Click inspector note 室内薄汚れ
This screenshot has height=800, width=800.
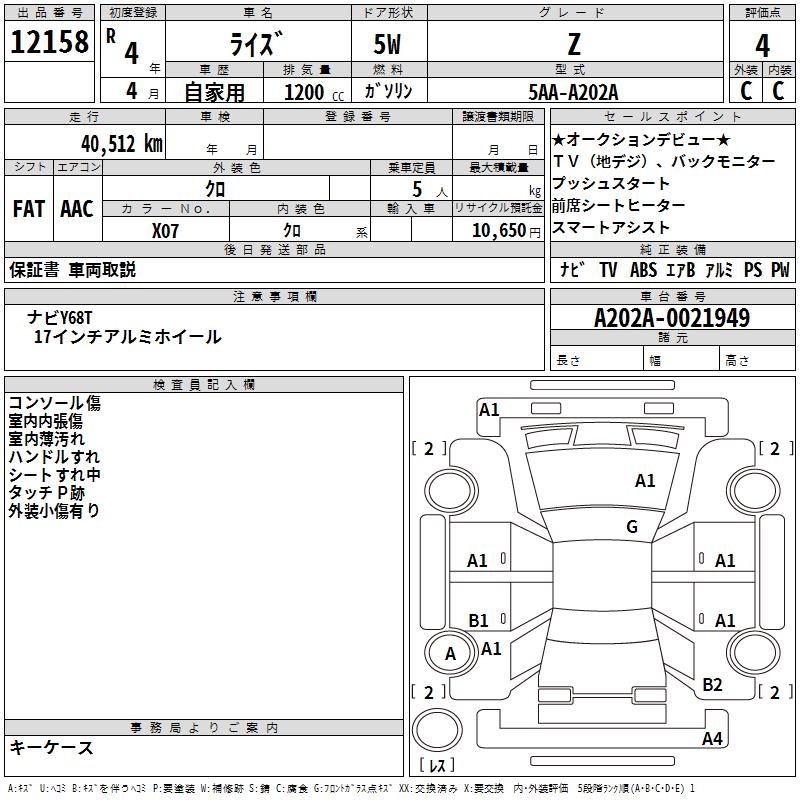[x=46, y=439]
